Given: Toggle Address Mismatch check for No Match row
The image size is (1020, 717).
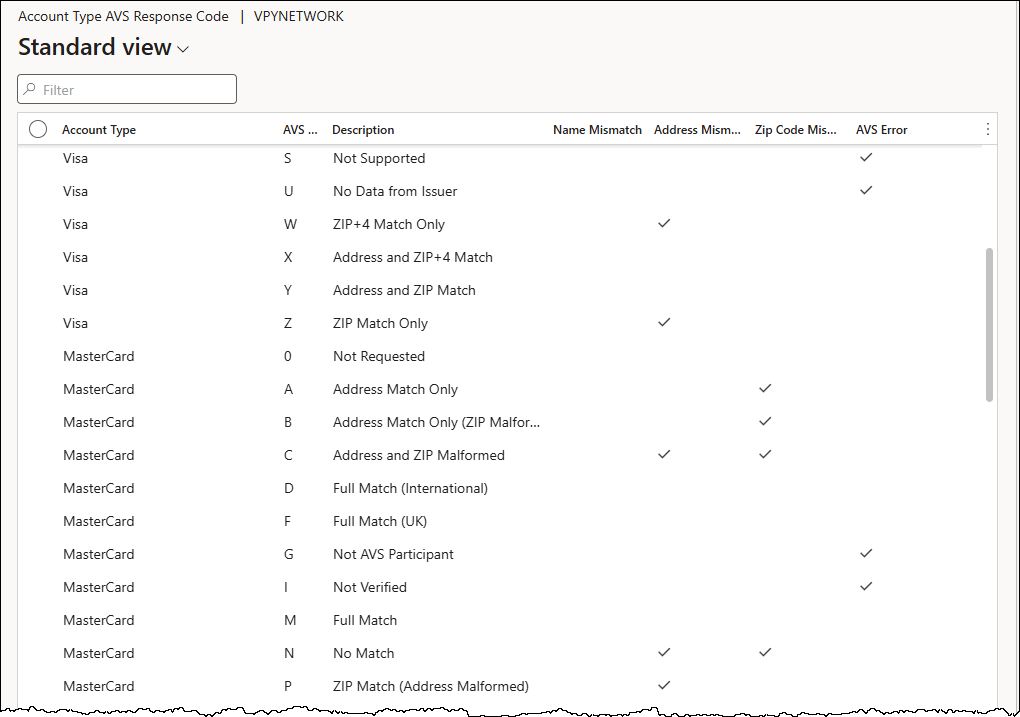Looking at the screenshot, I should (x=664, y=652).
